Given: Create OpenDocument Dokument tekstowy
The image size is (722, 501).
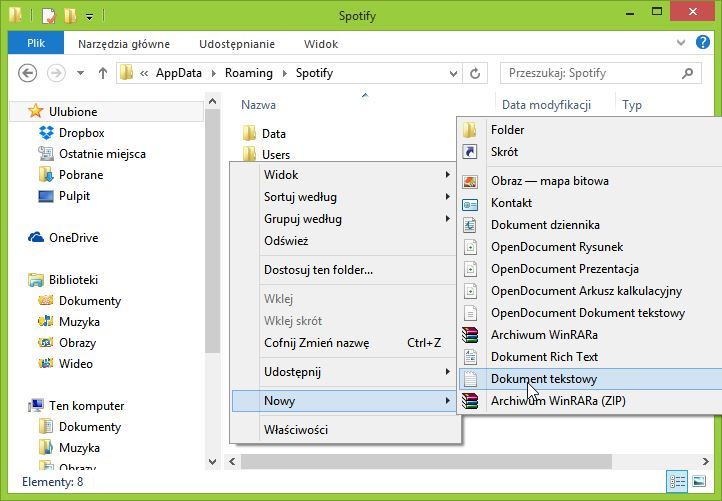Looking at the screenshot, I should pos(591,313).
